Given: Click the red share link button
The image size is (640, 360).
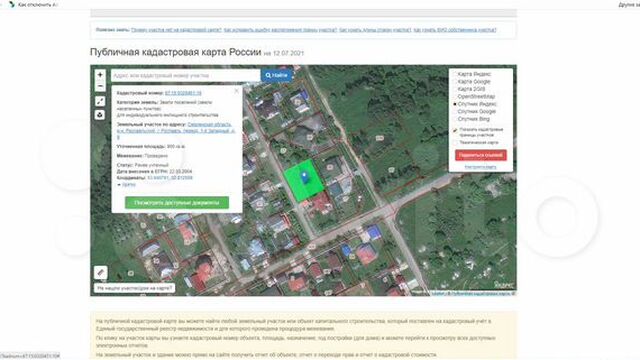Looking at the screenshot, I should [481, 155].
